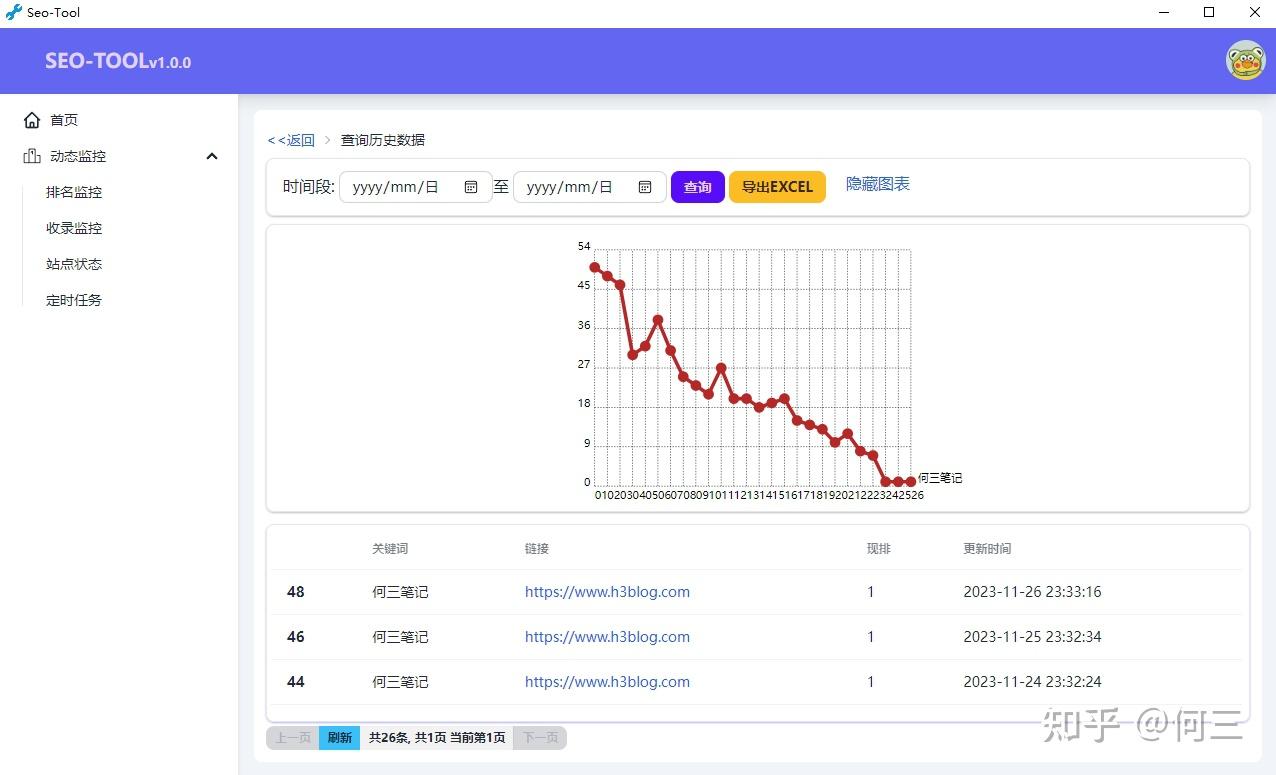Click keyword 何三笔记 in row 46
Viewport: 1276px width, 775px height.
400,637
